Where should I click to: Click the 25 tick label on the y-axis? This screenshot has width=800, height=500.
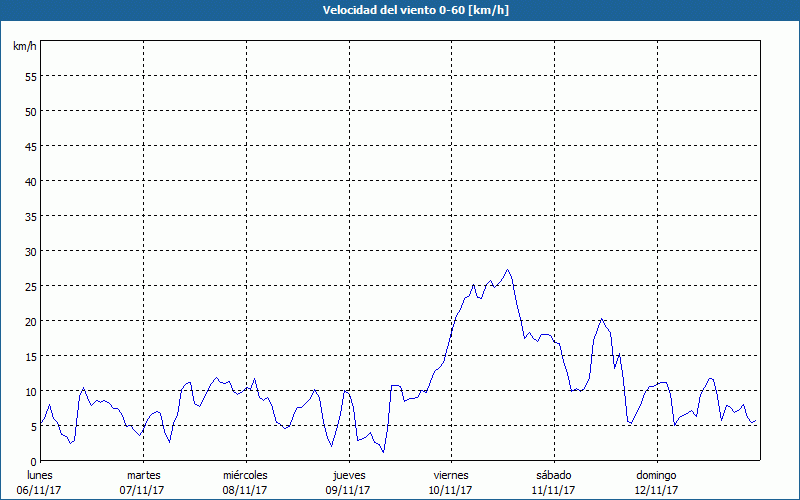tap(30, 286)
